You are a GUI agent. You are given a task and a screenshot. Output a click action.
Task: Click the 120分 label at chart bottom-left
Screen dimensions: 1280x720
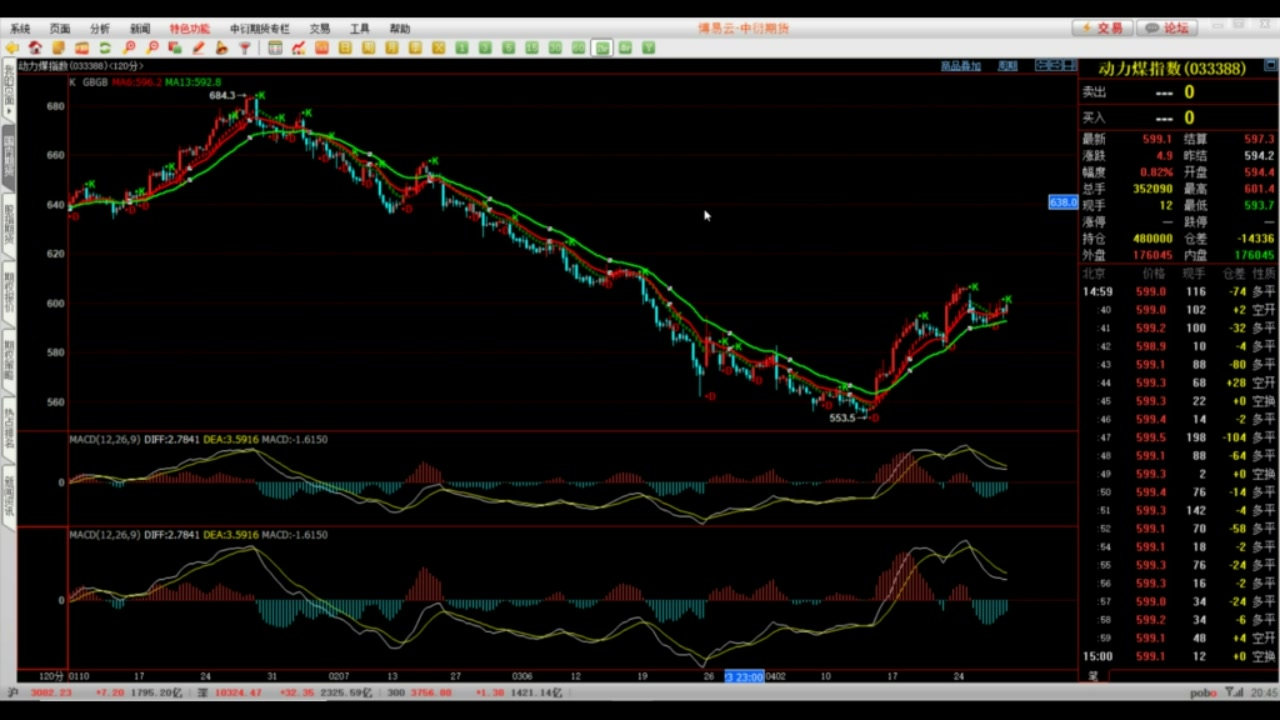point(51,677)
